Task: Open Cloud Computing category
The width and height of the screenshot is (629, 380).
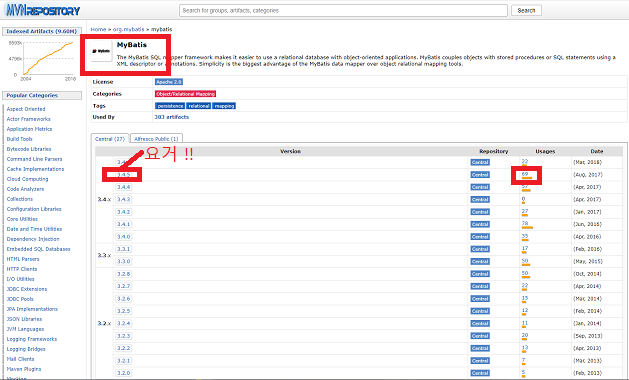Action: pos(27,179)
